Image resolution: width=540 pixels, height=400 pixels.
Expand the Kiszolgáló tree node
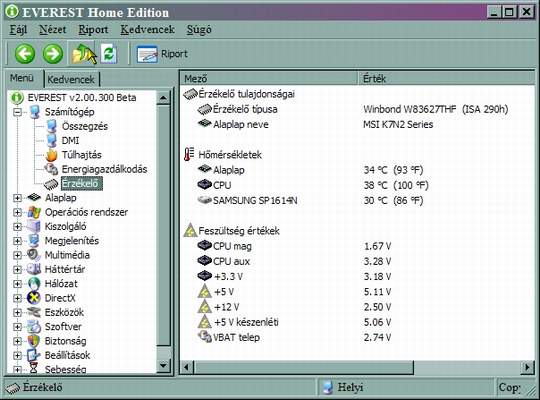(x=17, y=226)
